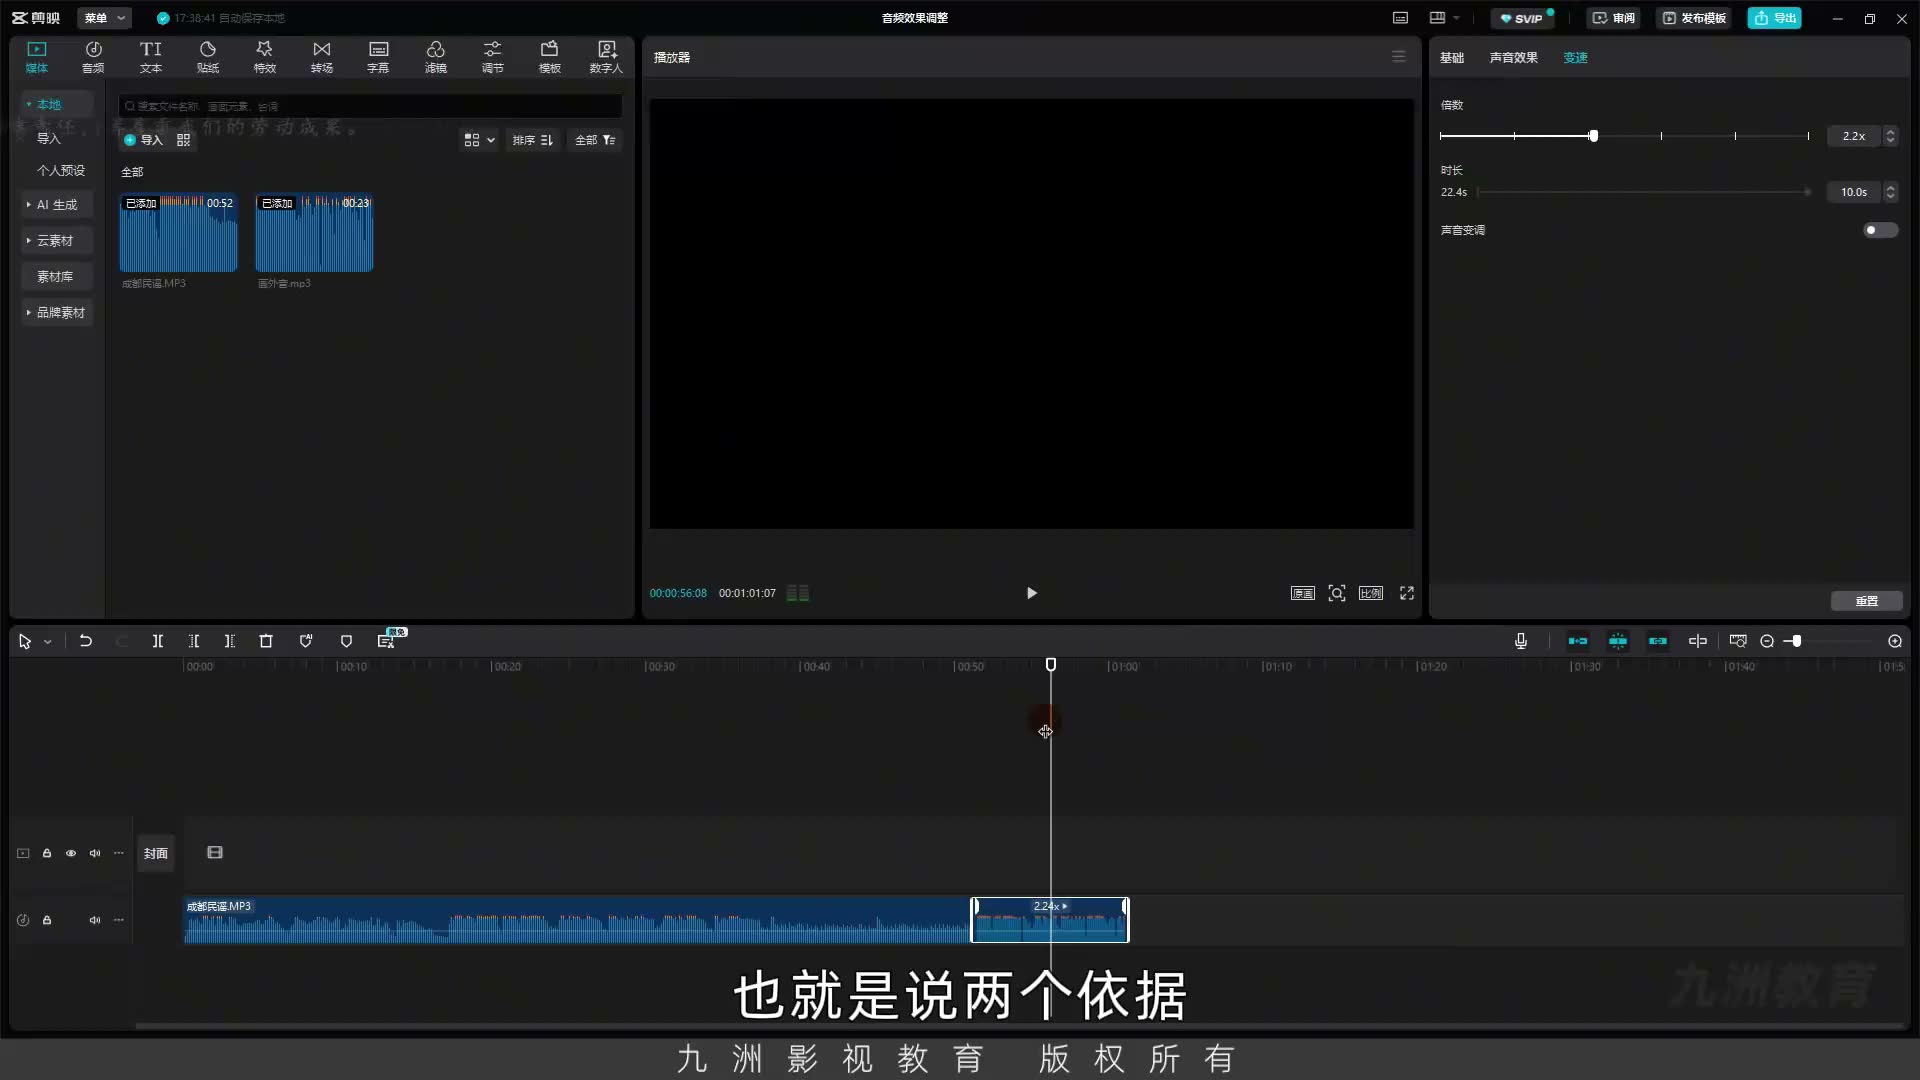Toggle main magnetic track snapping
Screen dimensions: 1920x1080
coord(1578,641)
